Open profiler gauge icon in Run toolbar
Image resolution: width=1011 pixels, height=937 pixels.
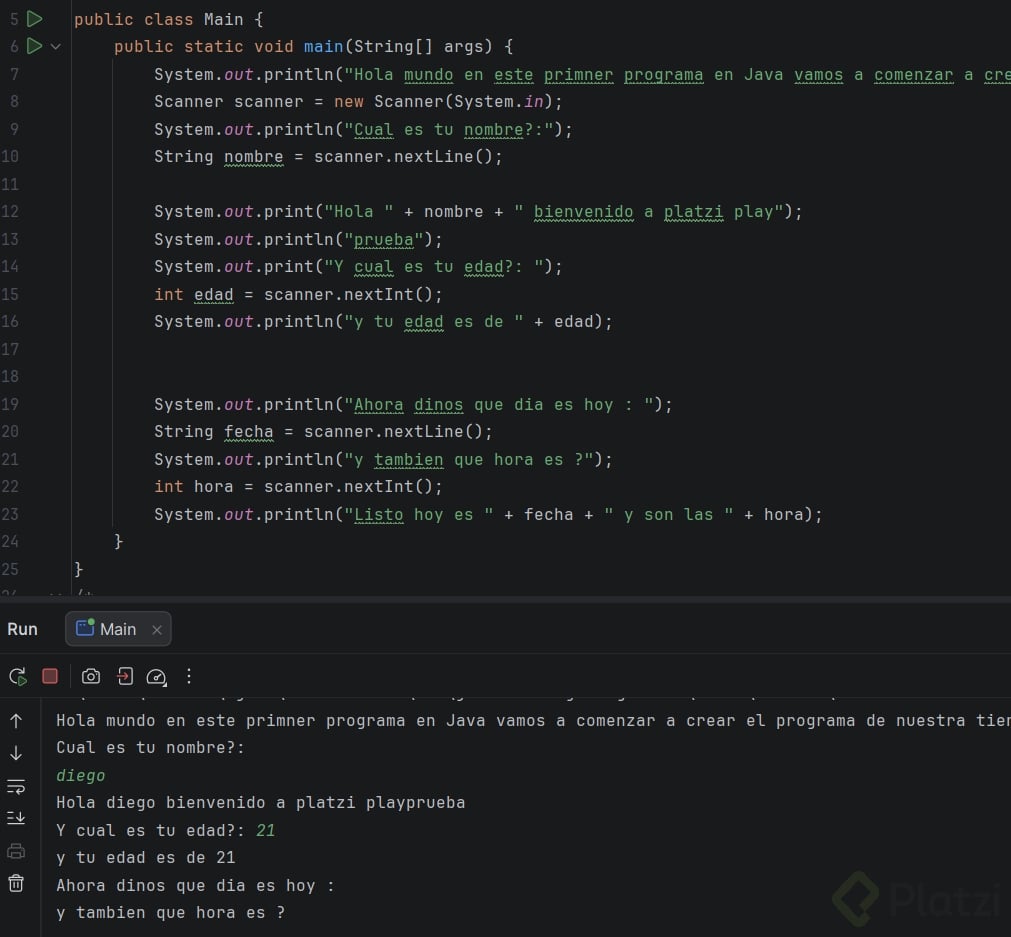tap(157, 676)
